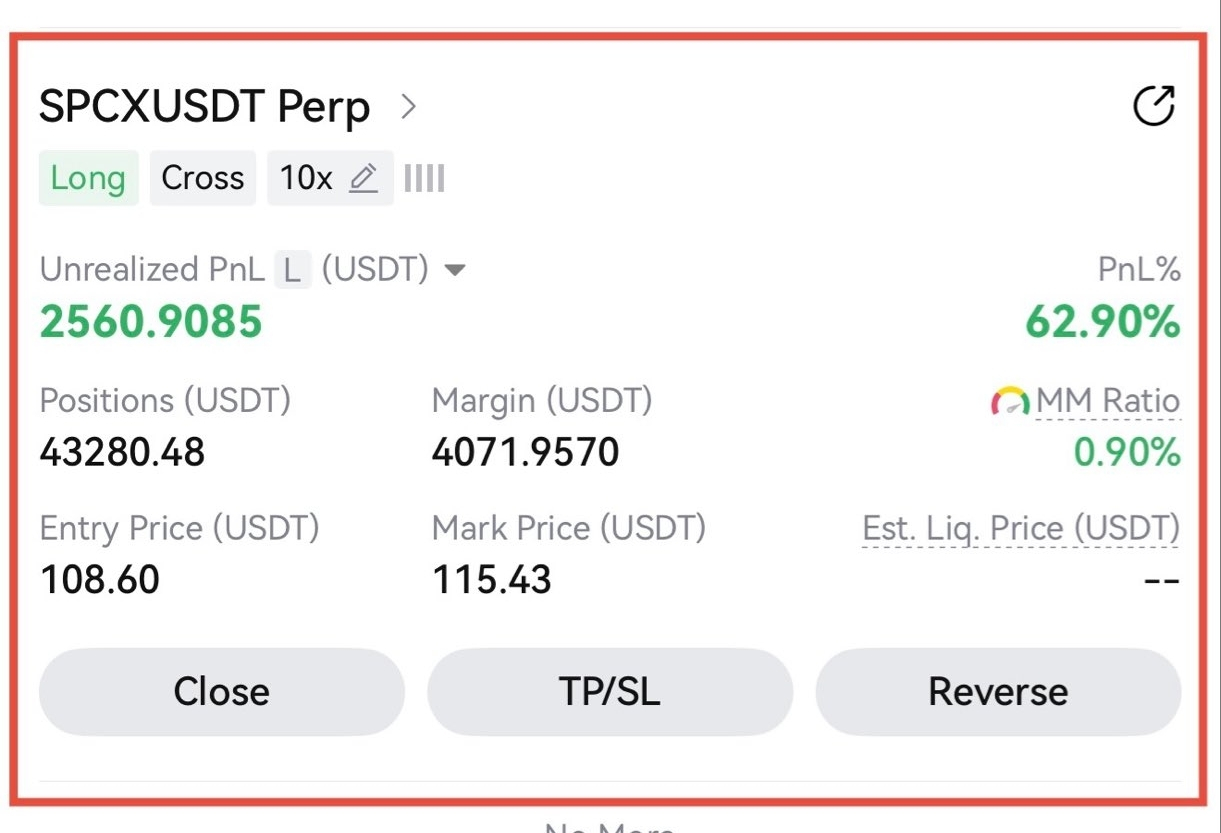Tap the L badge beside Unrealized PnL
This screenshot has width=1221, height=833.
point(293,270)
